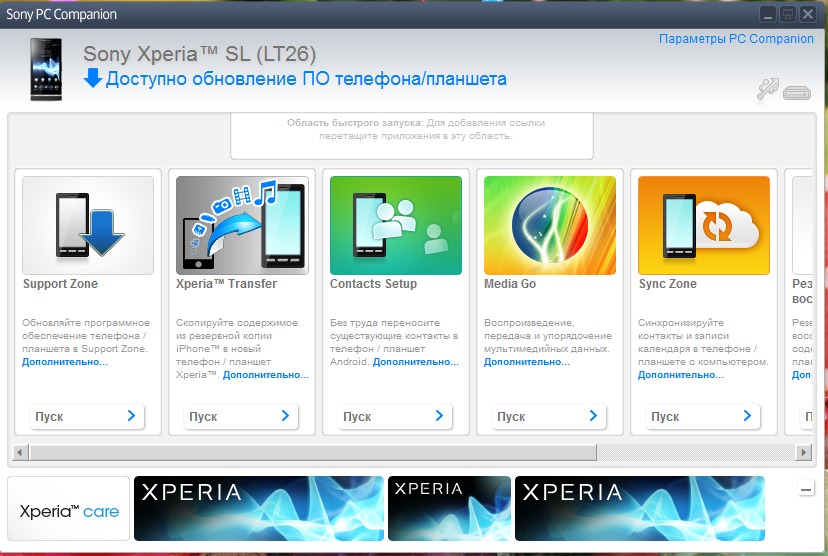Screen dimensions: 828x556
Task: Click the left scrollbar arrow
Action: (20, 452)
